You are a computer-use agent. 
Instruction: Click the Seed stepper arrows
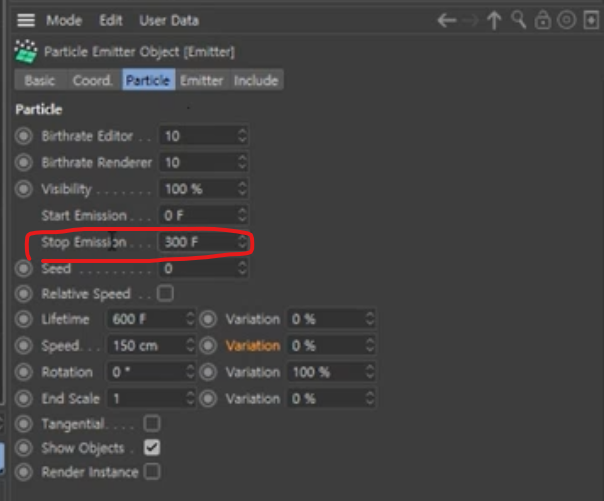tap(242, 268)
